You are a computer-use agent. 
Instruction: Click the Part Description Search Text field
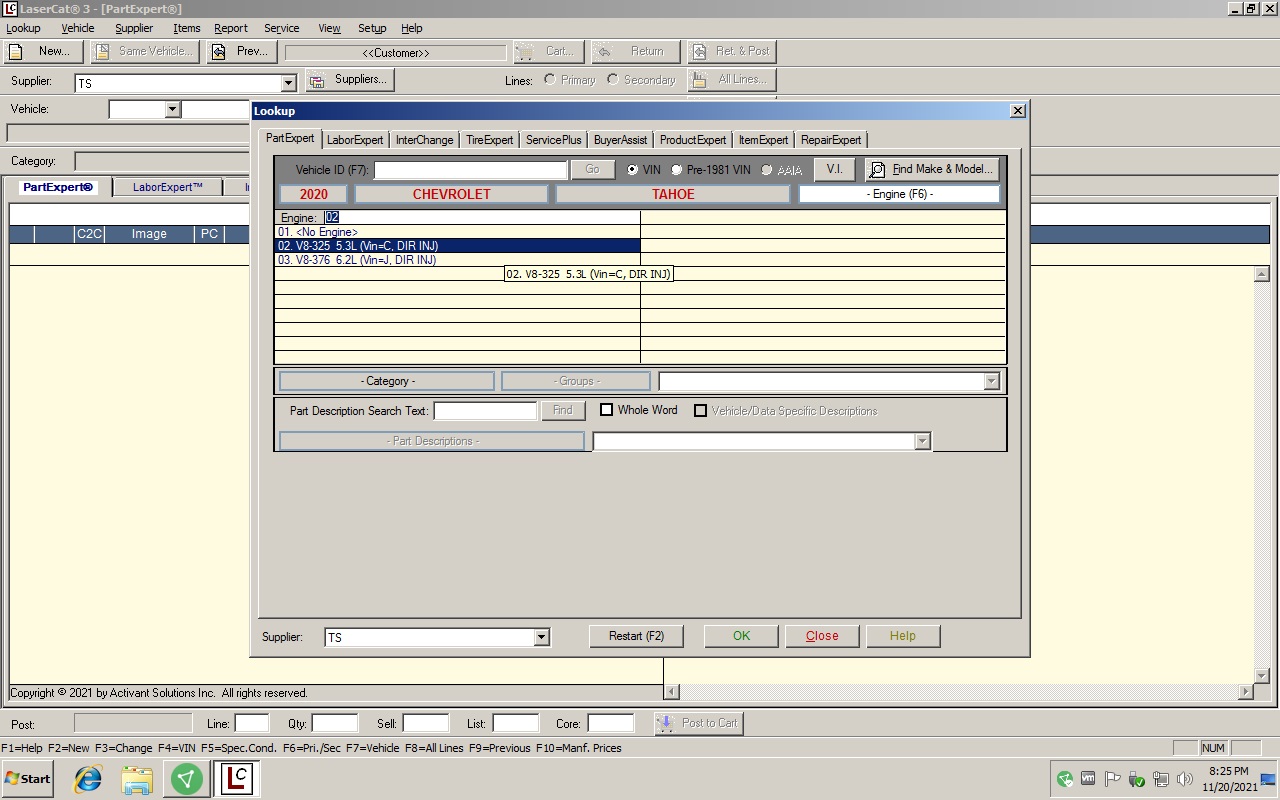(x=485, y=411)
